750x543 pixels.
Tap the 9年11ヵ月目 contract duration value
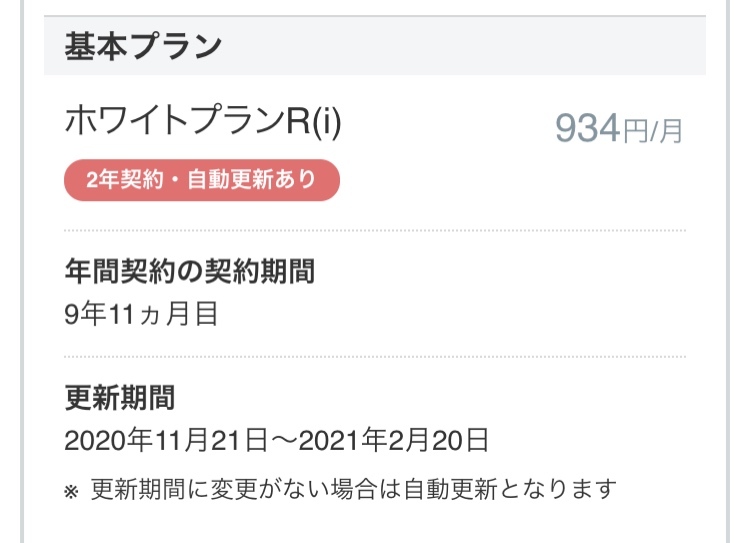(141, 314)
